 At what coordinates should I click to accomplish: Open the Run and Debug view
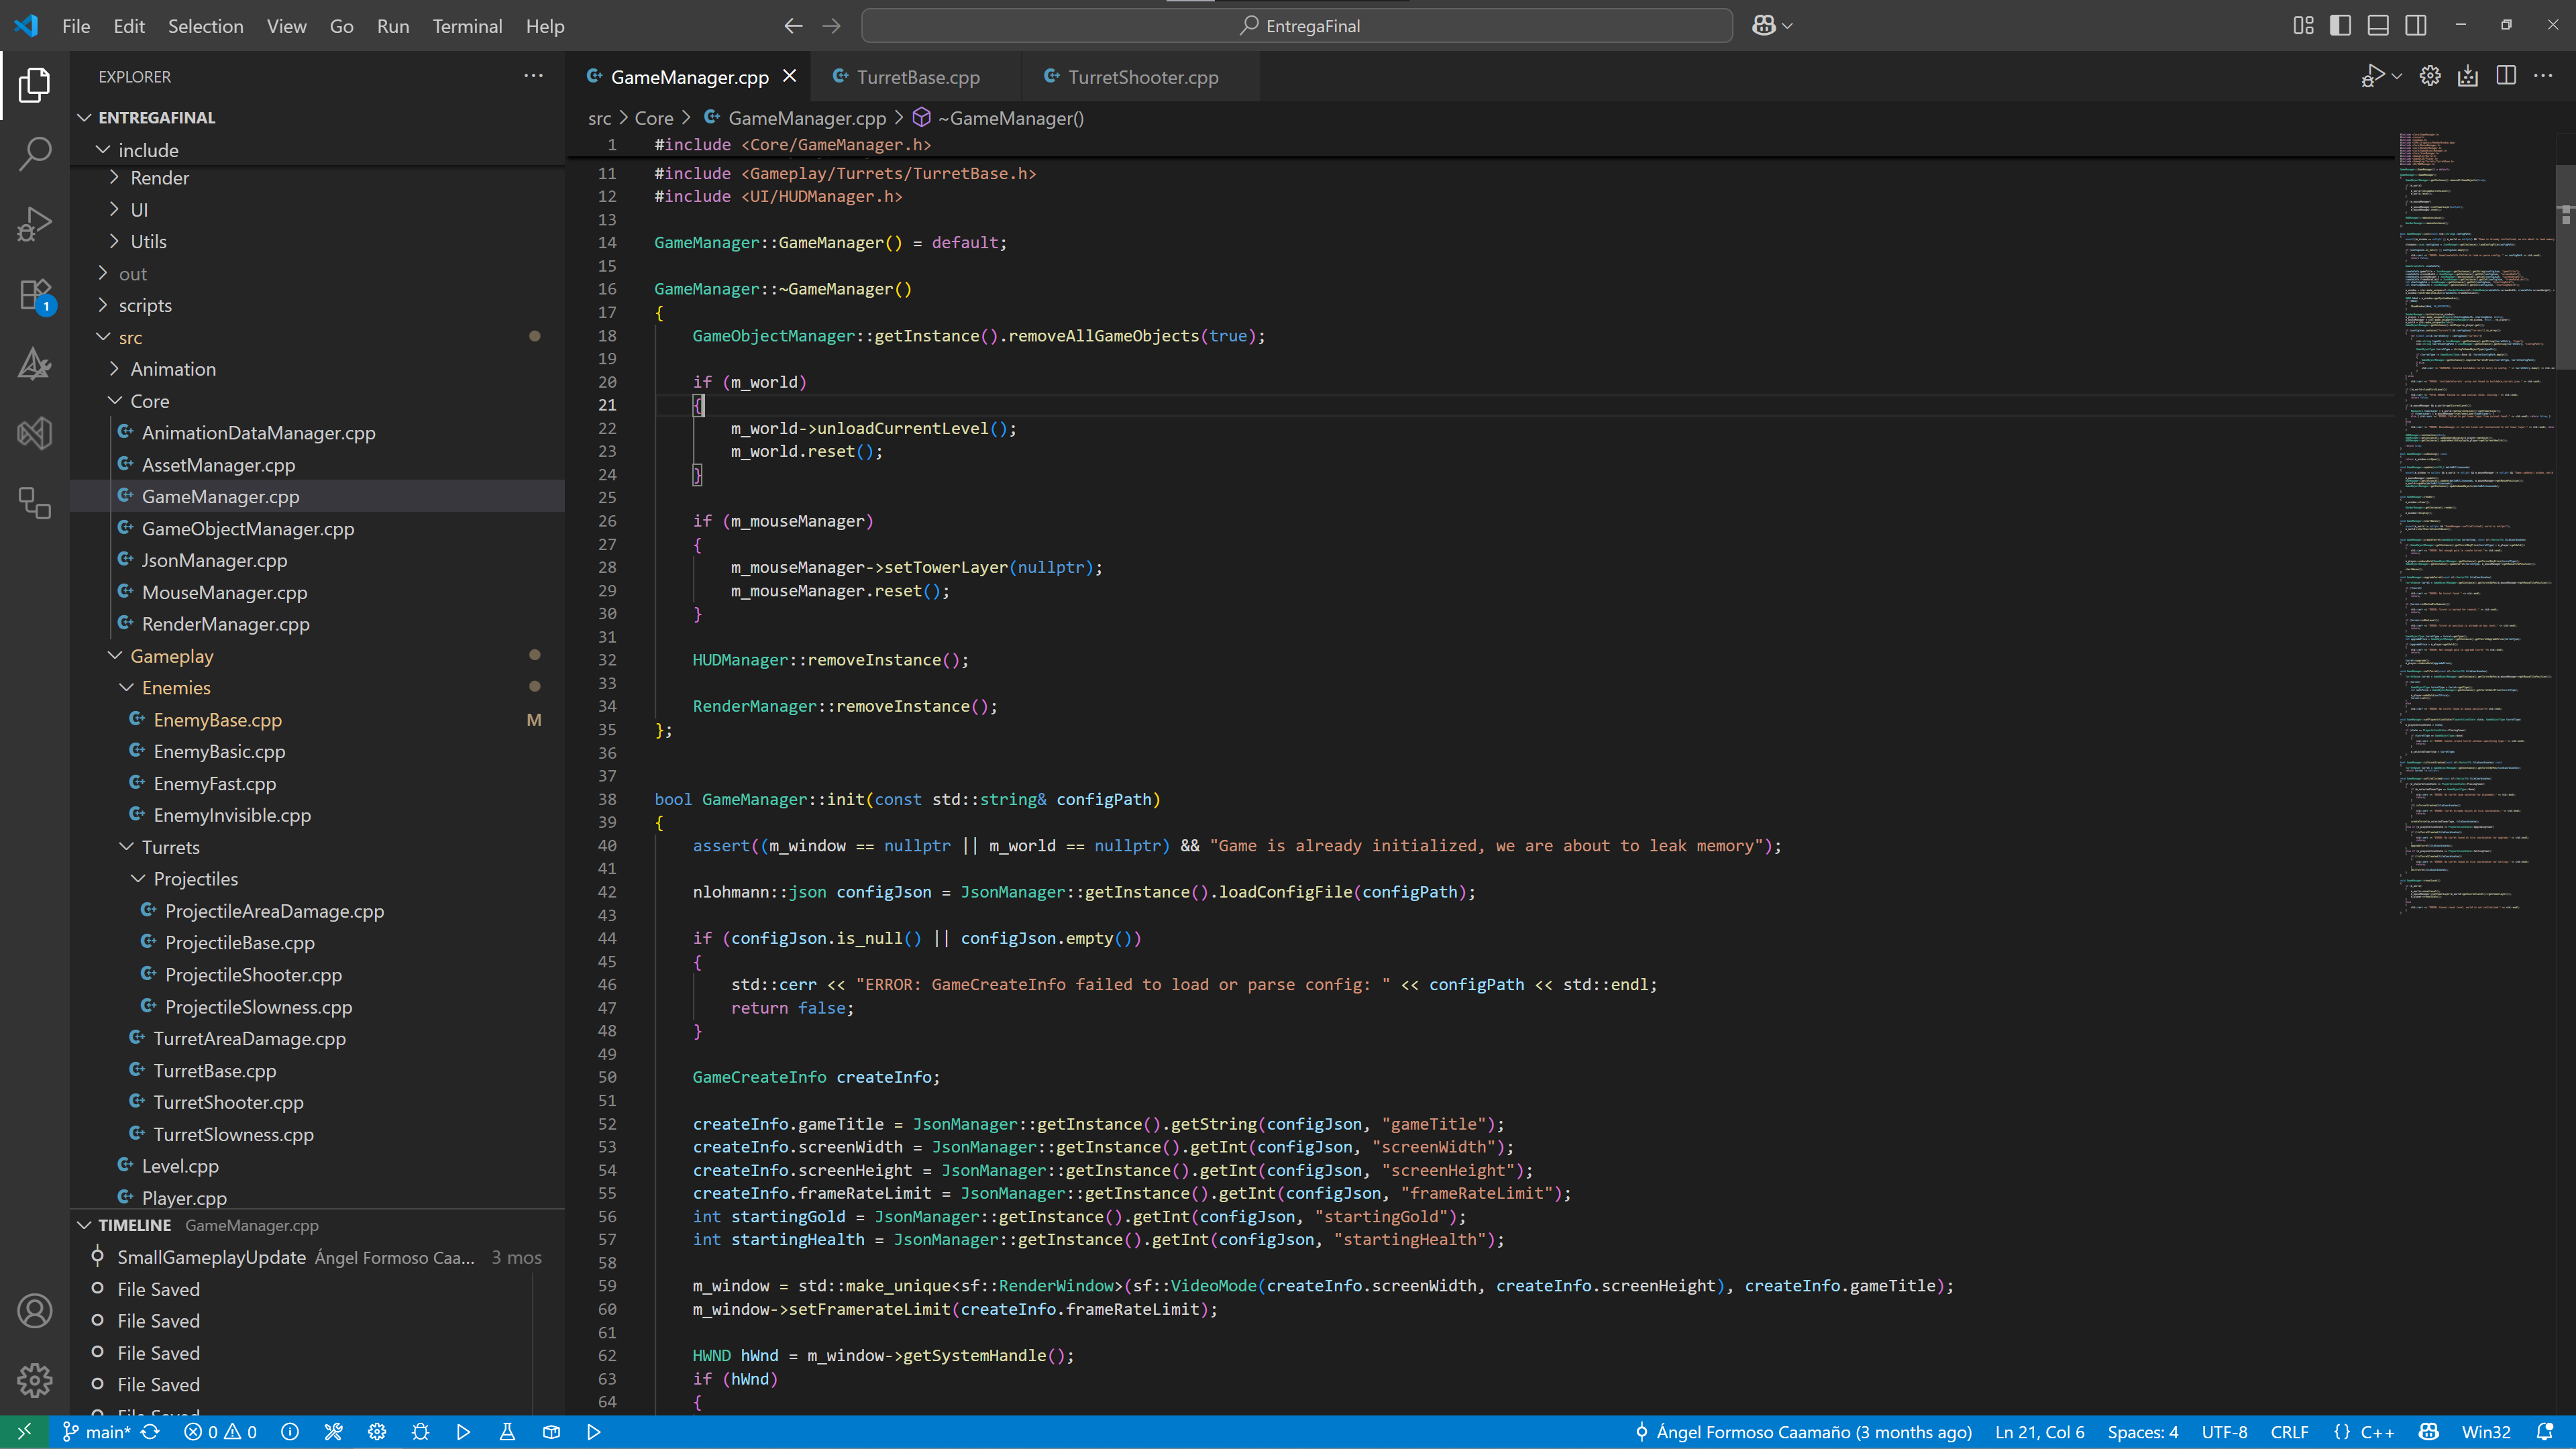tap(36, 224)
